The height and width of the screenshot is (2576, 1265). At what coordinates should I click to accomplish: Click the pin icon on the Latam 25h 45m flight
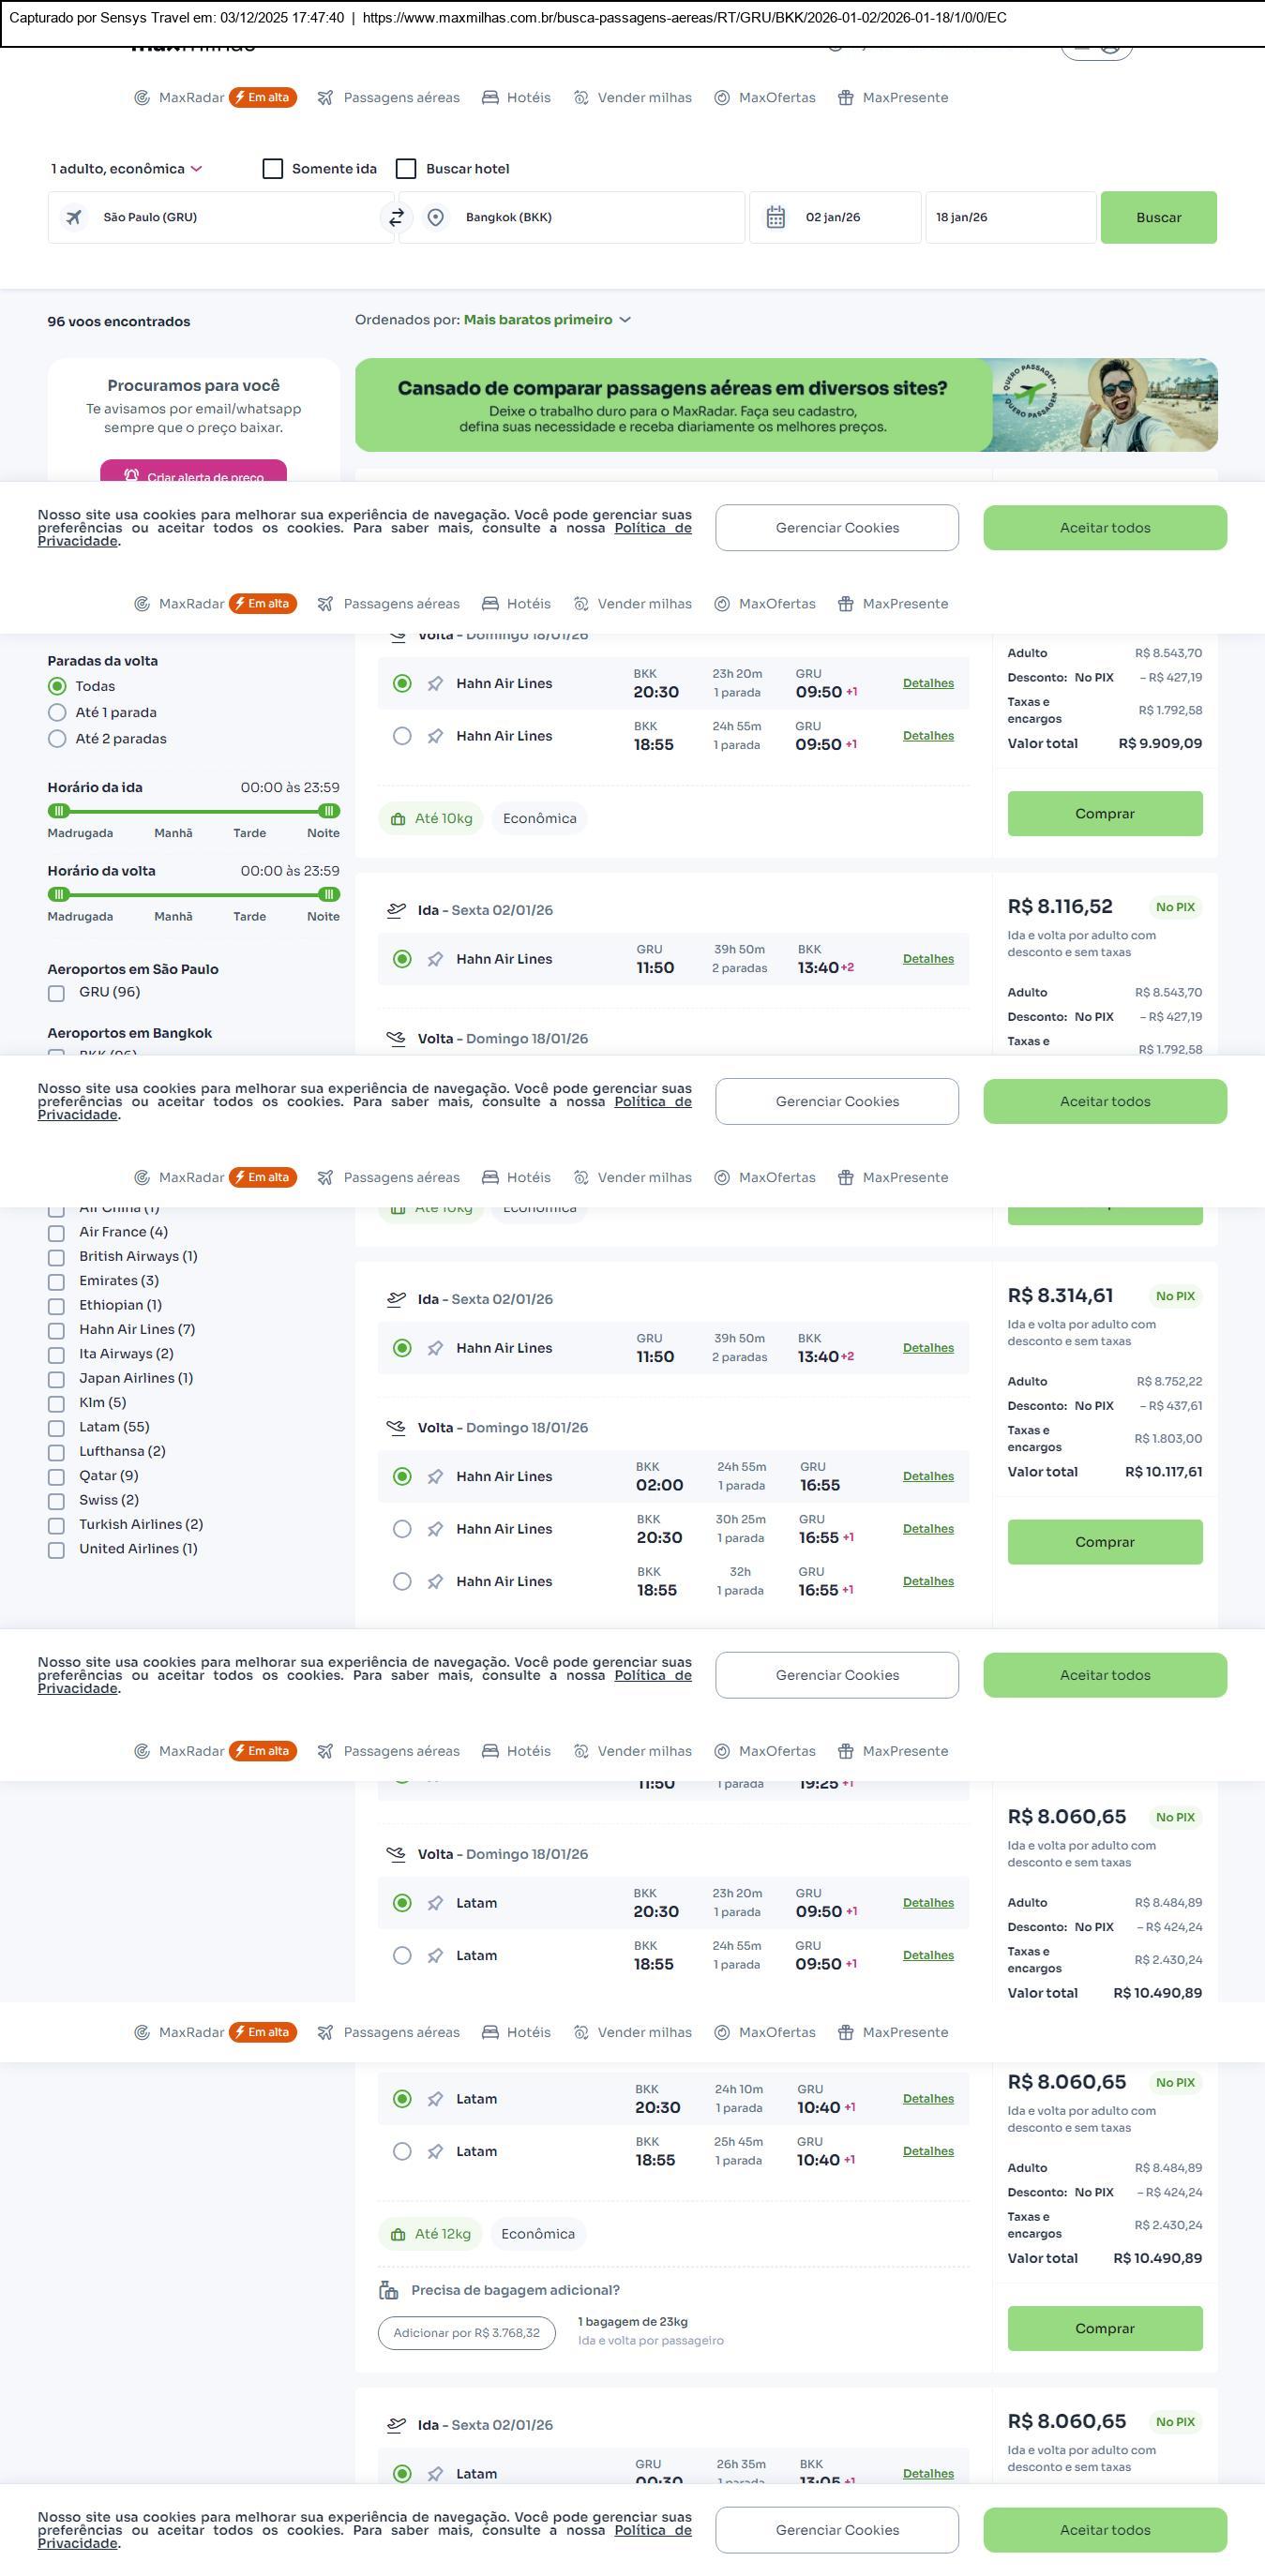click(435, 2151)
